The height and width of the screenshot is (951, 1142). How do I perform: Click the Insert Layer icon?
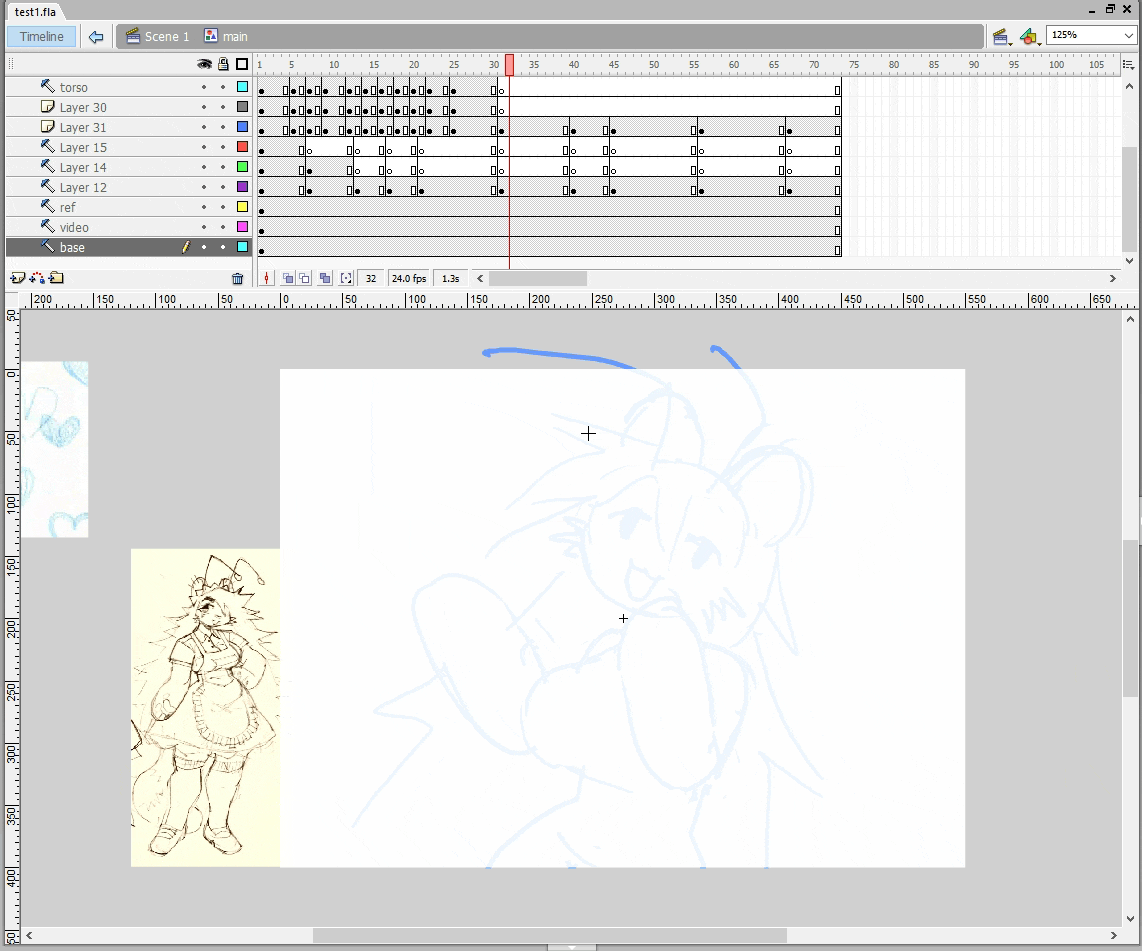click(17, 278)
